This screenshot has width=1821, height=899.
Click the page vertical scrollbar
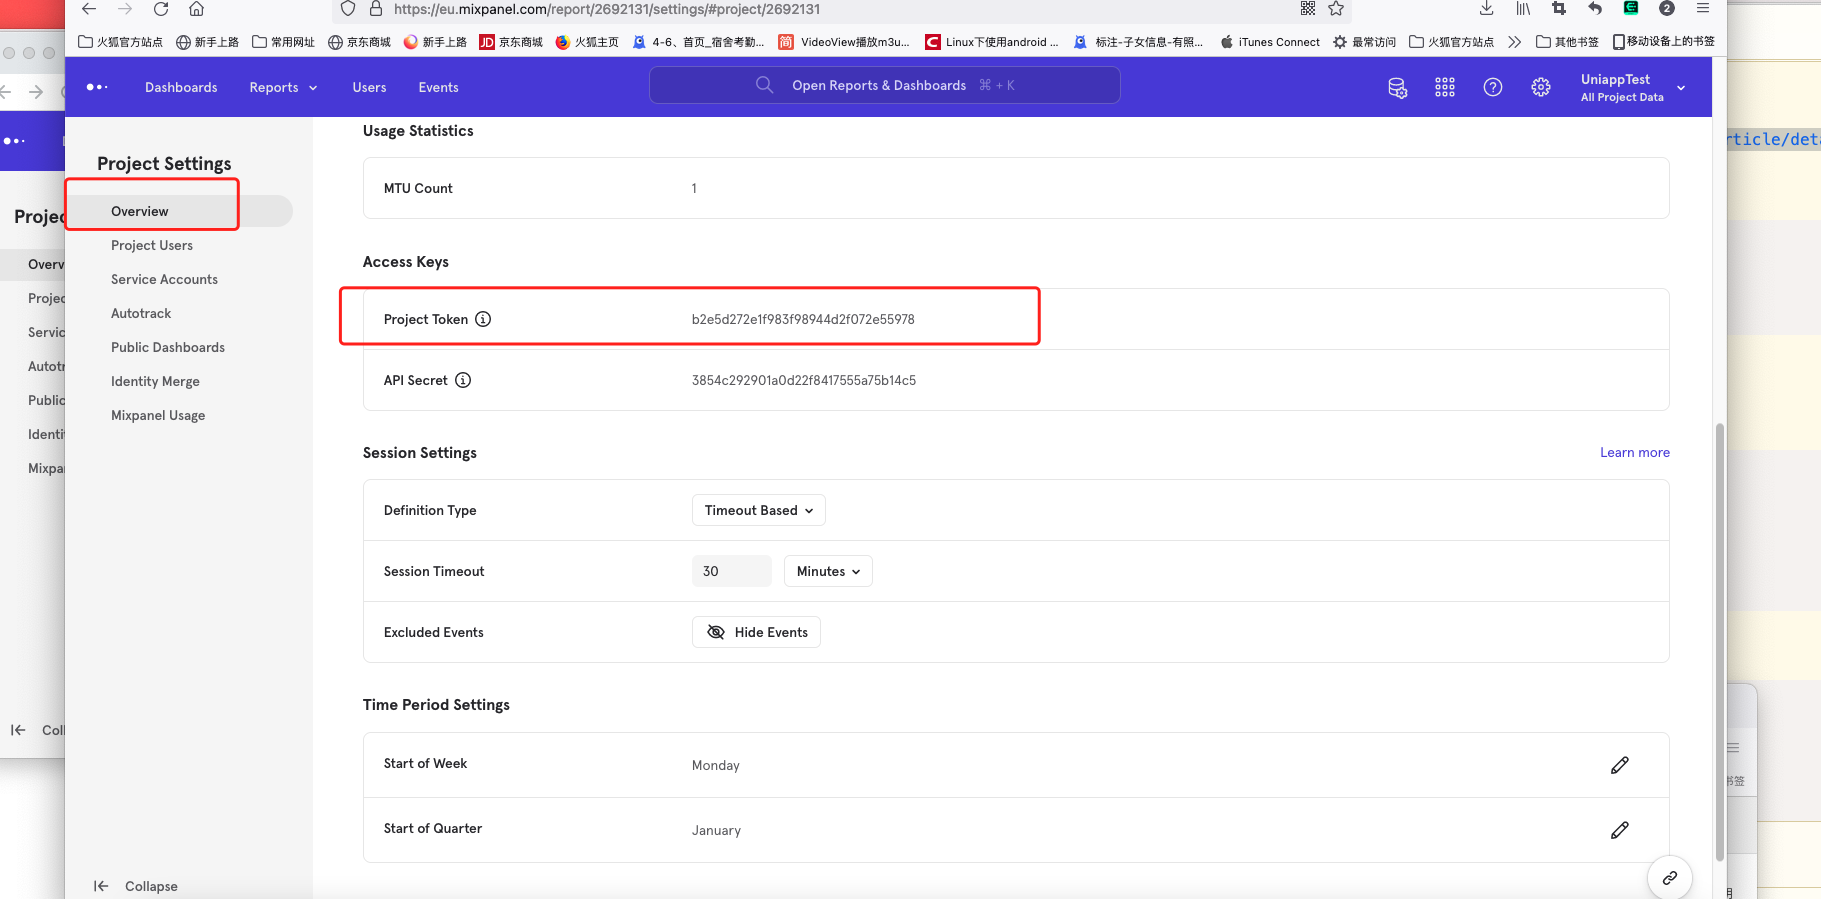[1719, 640]
